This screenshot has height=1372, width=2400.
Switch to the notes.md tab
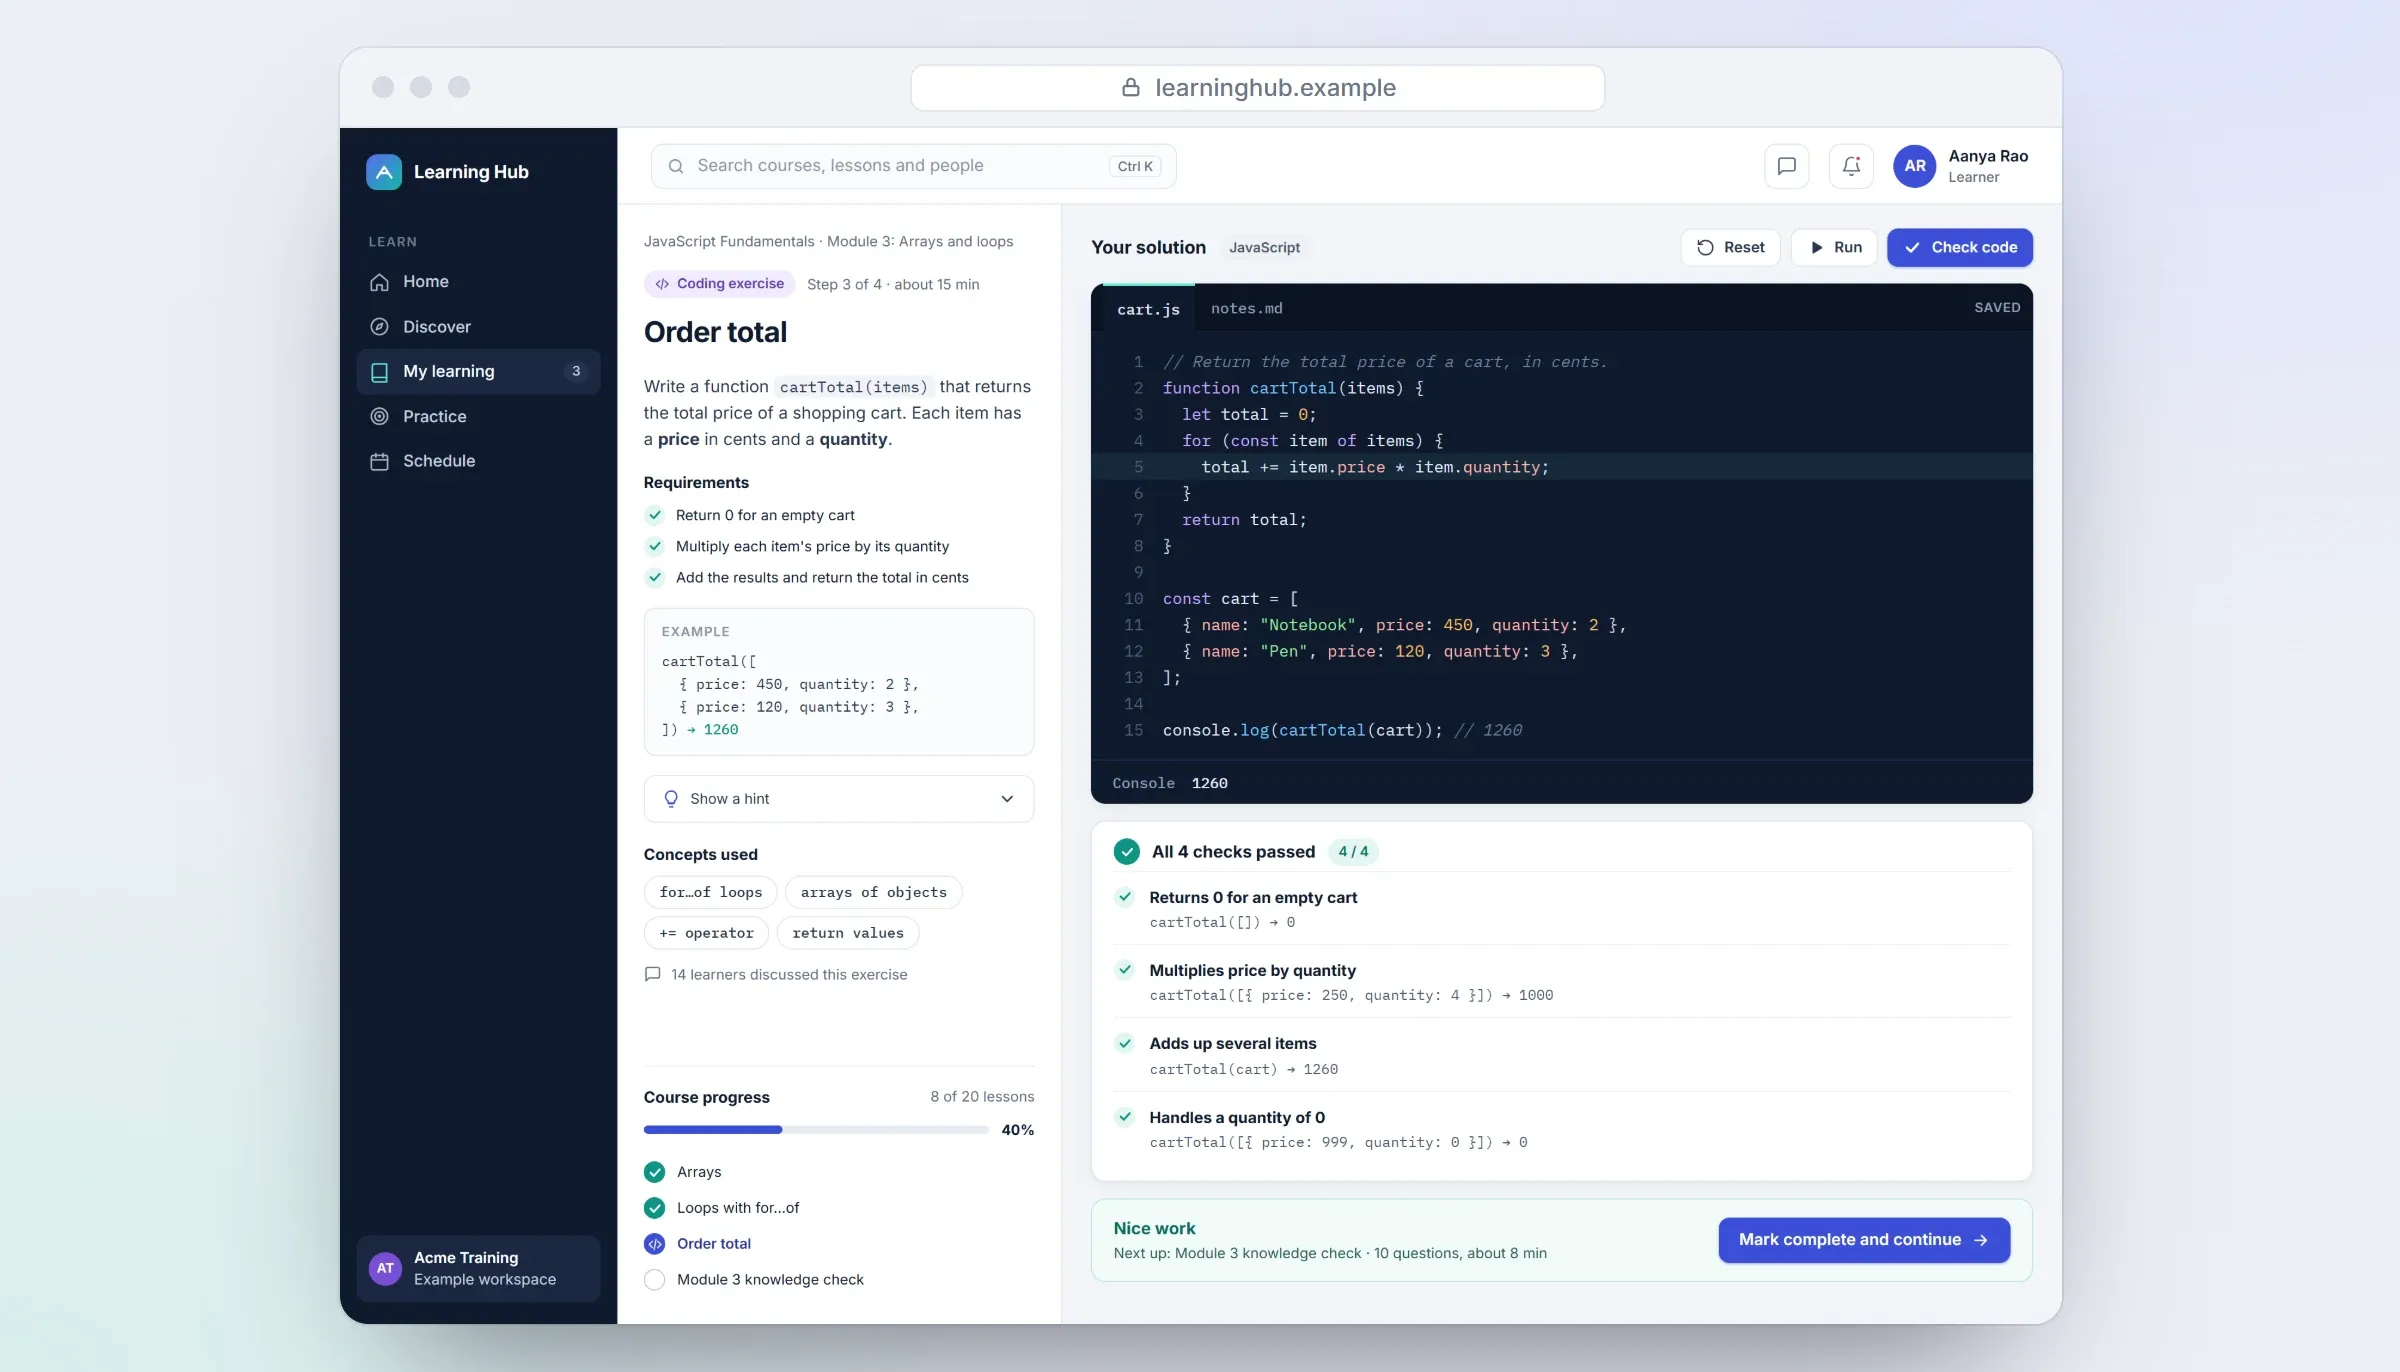(x=1247, y=309)
